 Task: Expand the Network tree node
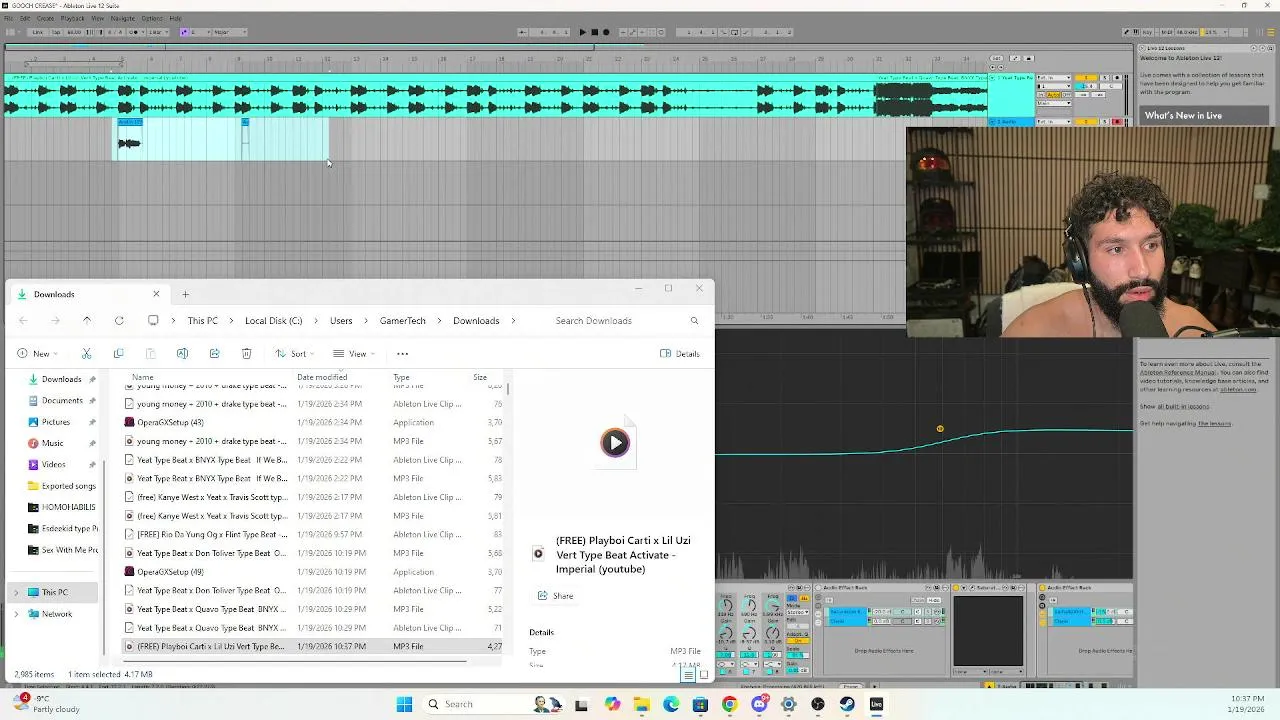coord(15,614)
